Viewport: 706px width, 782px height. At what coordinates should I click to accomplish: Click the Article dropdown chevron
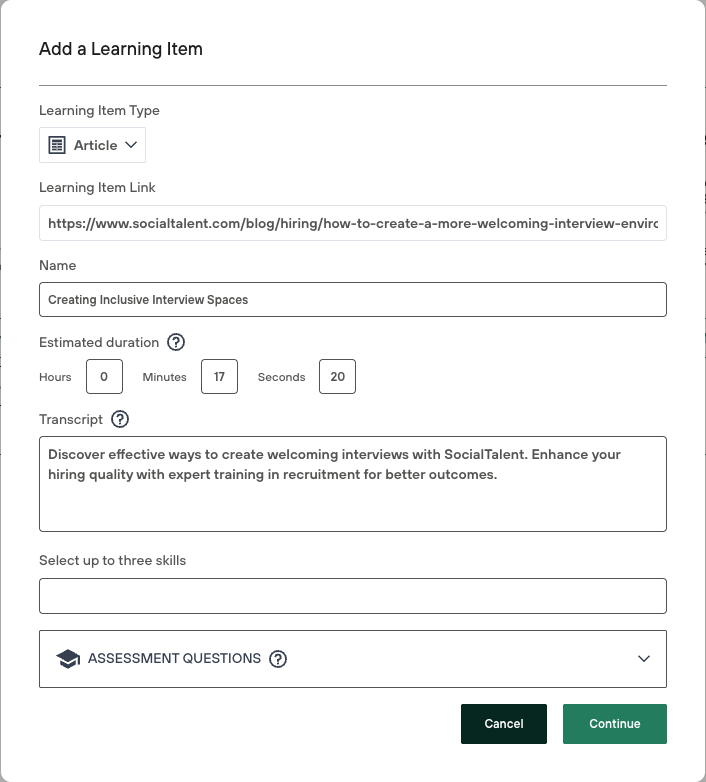point(131,145)
